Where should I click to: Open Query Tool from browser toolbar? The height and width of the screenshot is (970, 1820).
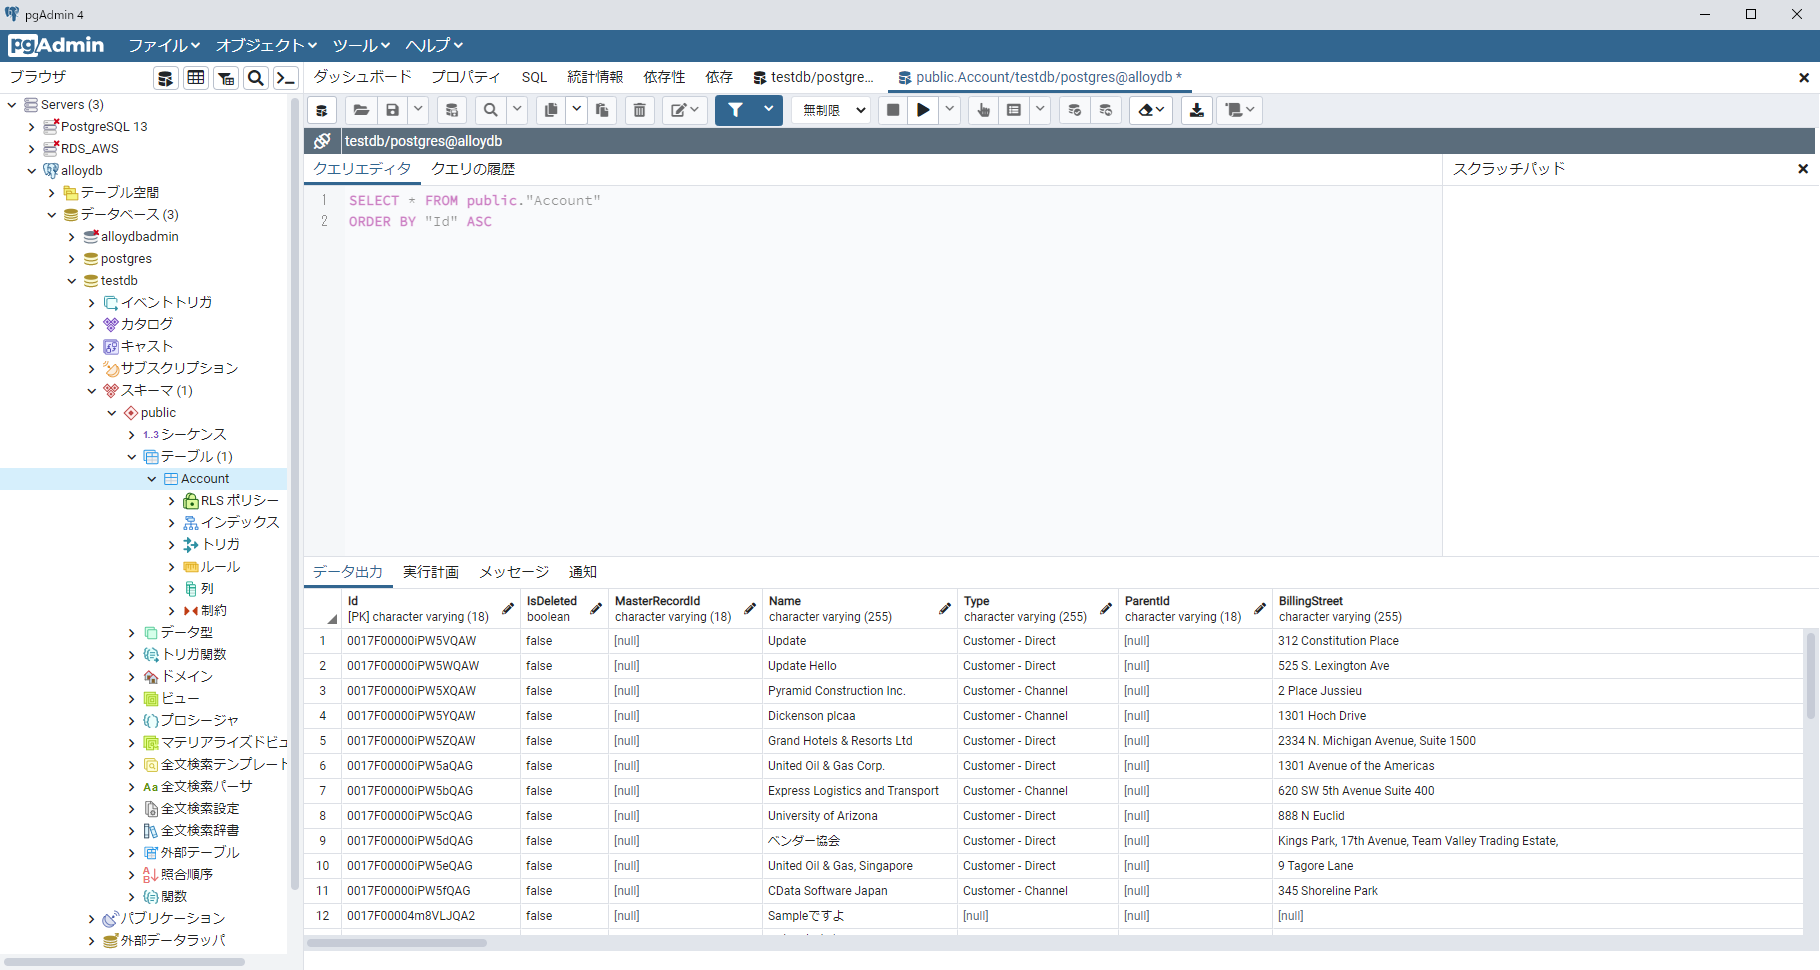click(166, 78)
